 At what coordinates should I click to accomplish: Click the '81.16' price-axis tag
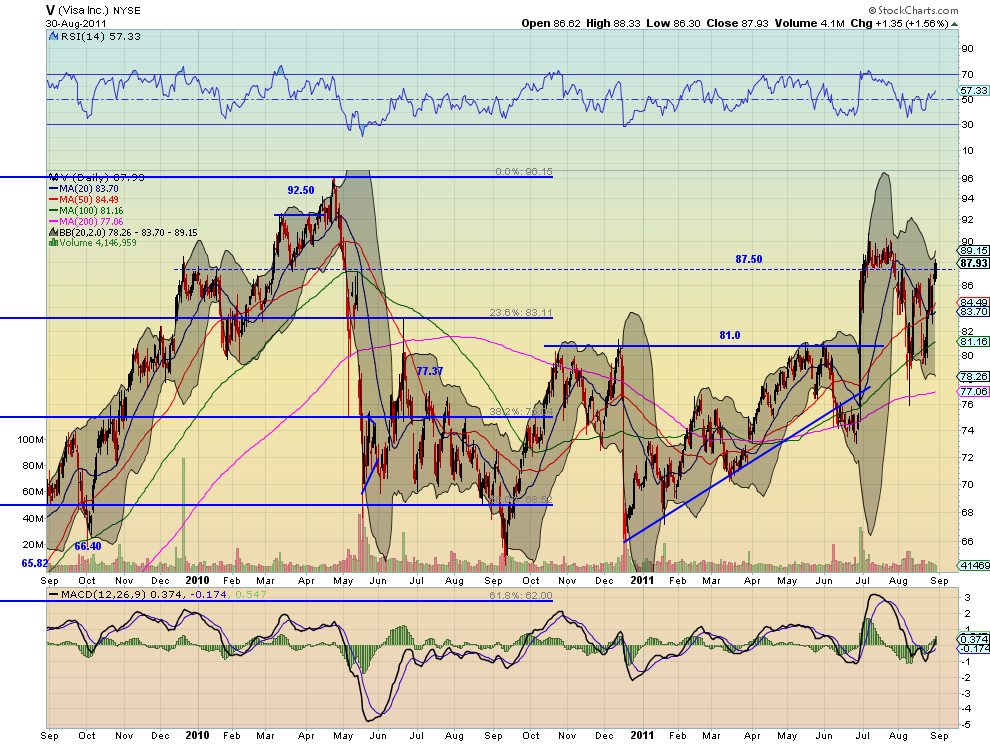click(x=973, y=342)
